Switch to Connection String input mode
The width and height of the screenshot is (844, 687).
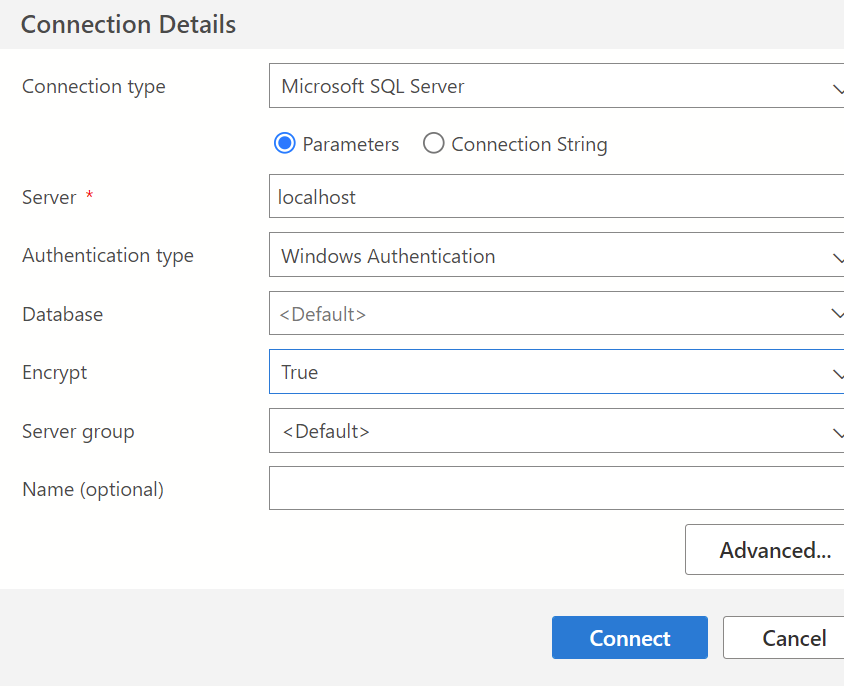coord(434,144)
